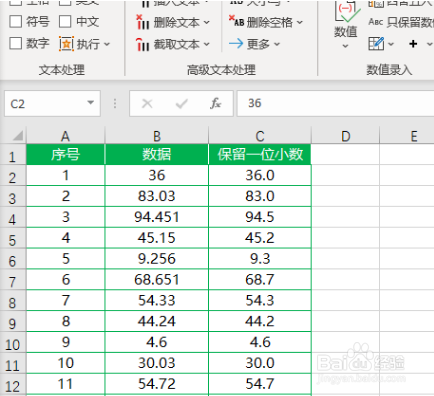
Task: Click cell containing 9.256
Action: (x=157, y=259)
